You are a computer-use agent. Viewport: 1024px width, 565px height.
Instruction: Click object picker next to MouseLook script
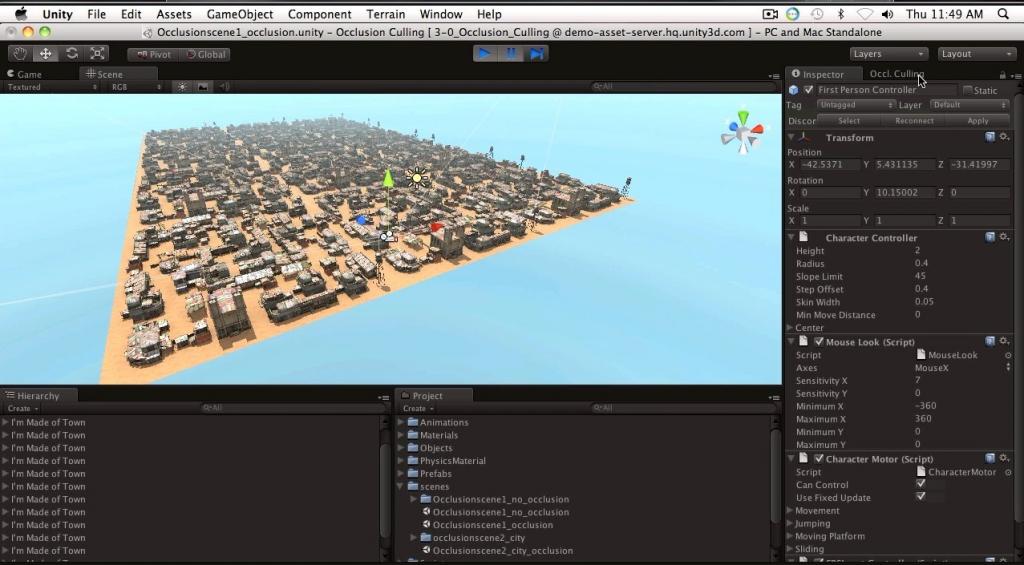[1008, 355]
